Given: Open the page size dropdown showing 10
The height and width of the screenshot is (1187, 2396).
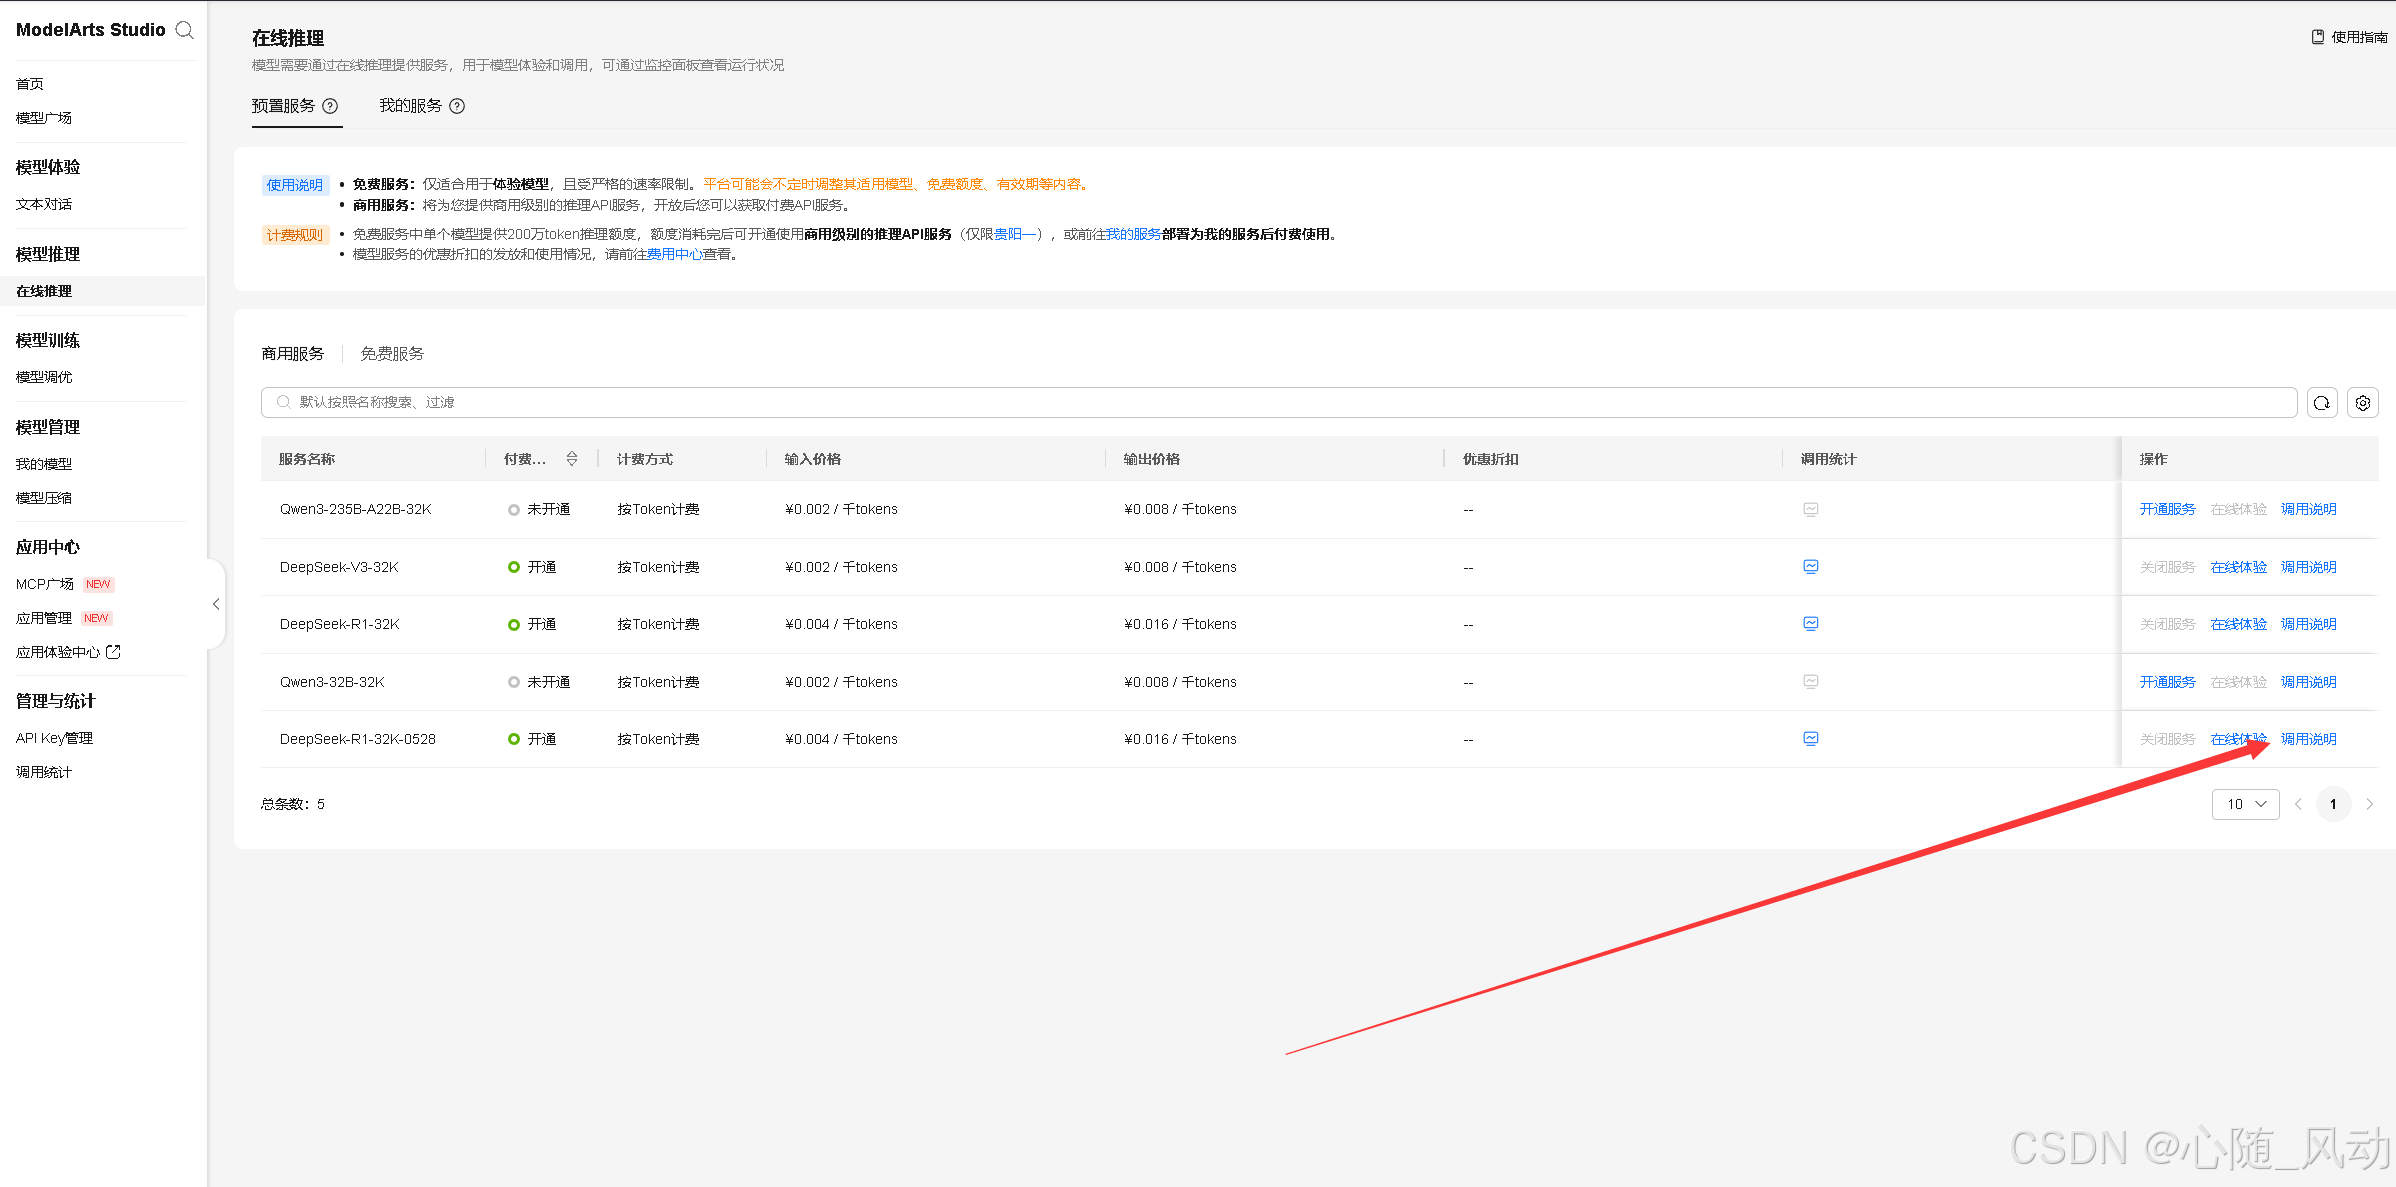Looking at the screenshot, I should [x=2245, y=804].
